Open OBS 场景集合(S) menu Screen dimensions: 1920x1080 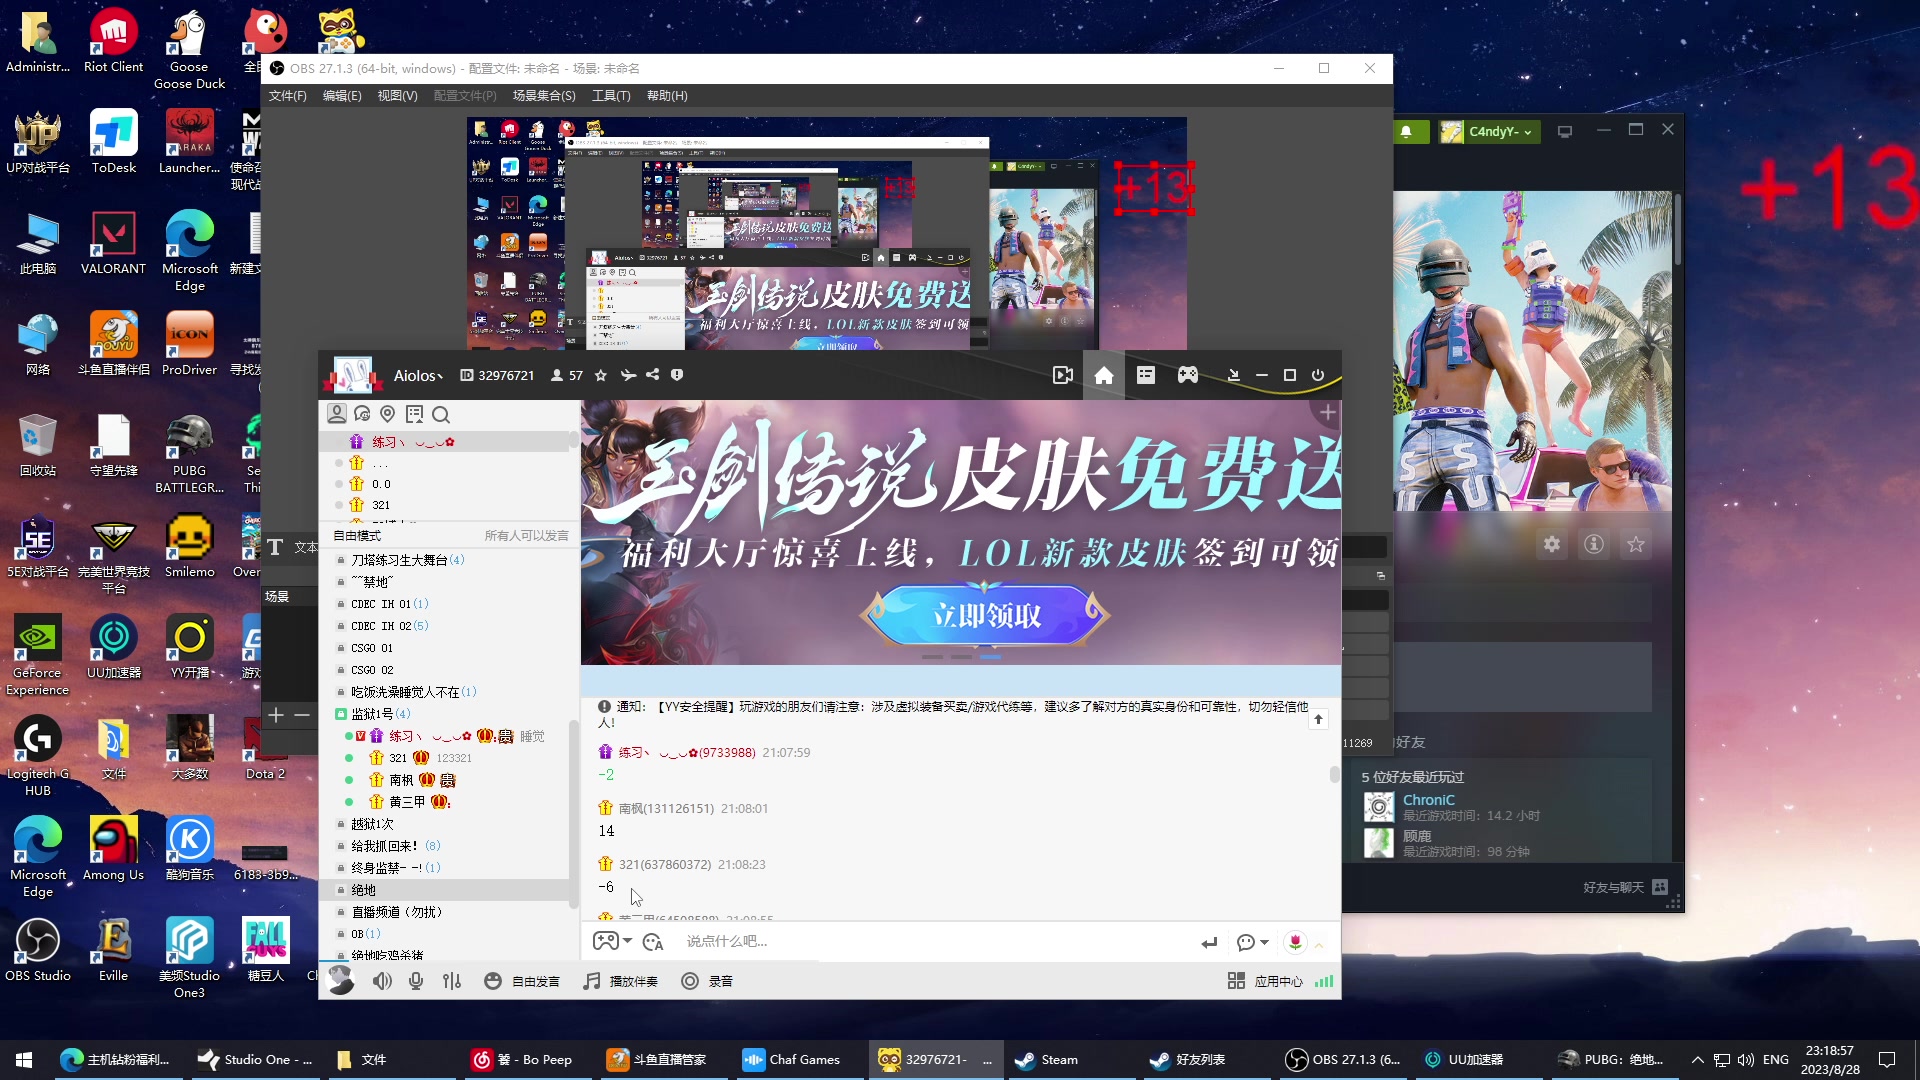(x=544, y=96)
